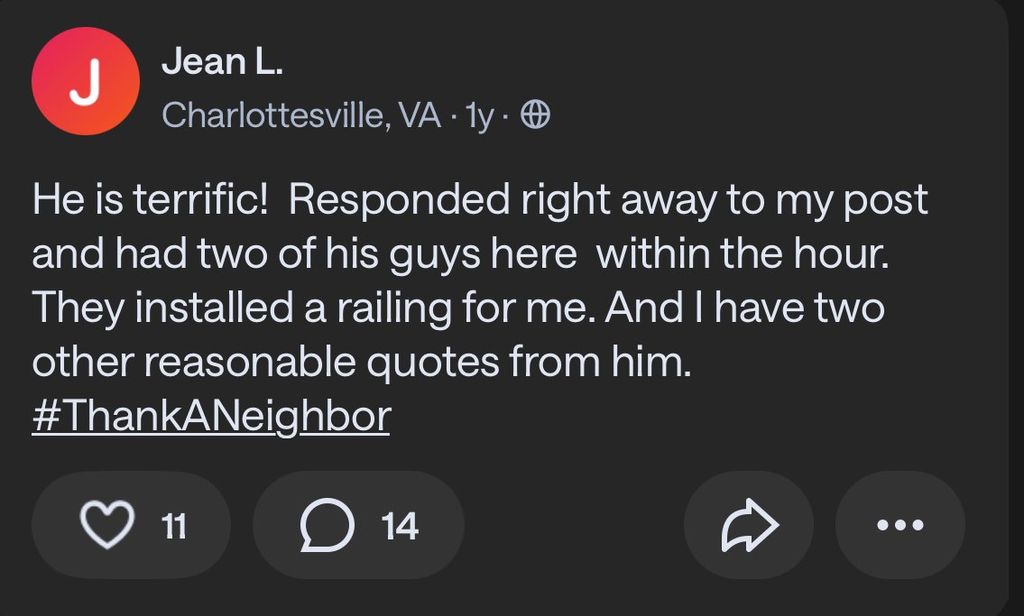This screenshot has height=616, width=1024.
Task: Show who liked via the 11 count
Action: point(174,526)
